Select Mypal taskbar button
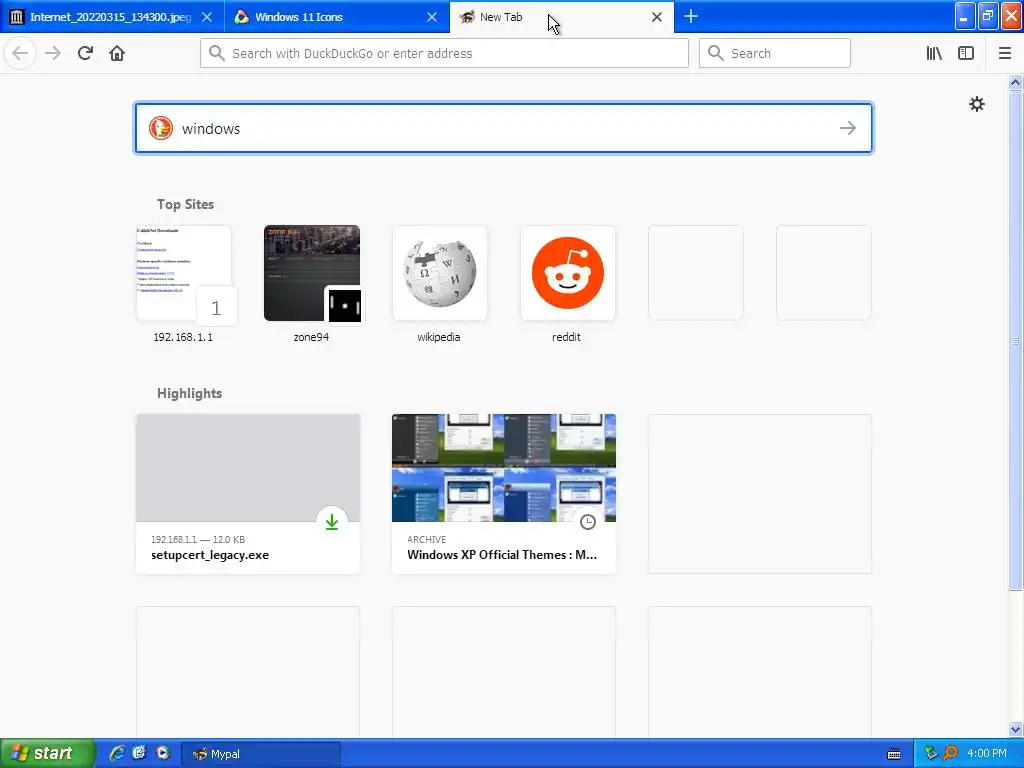Image resolution: width=1024 pixels, height=768 pixels. (x=261, y=754)
